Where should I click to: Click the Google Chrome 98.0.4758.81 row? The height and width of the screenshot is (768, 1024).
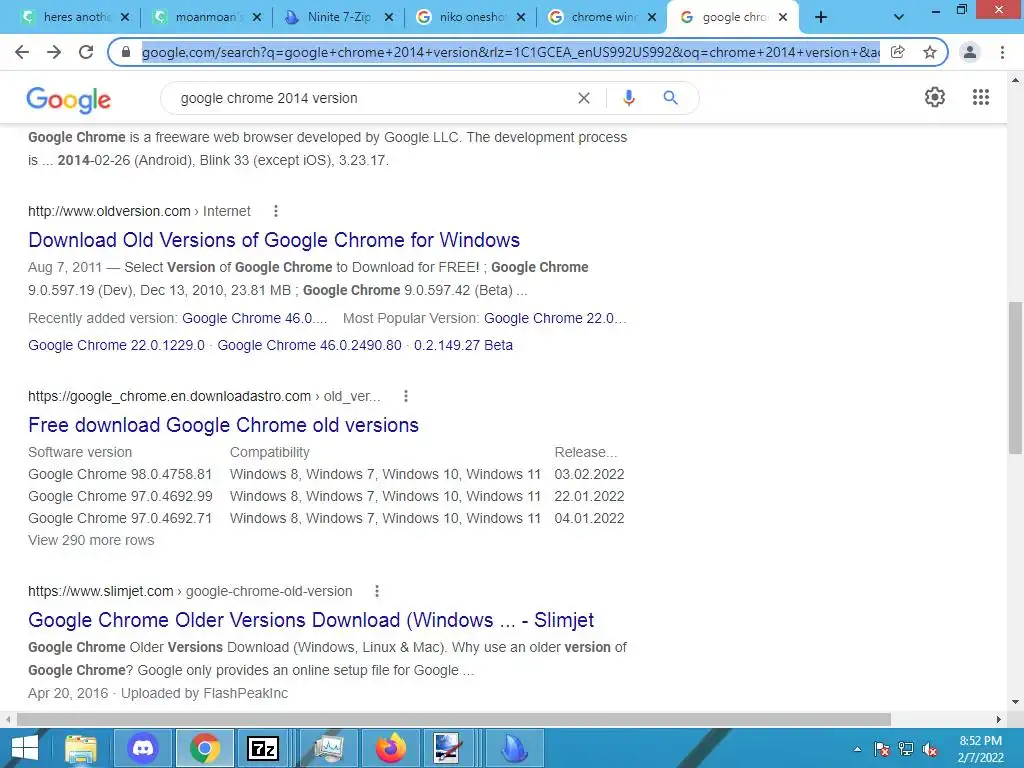tap(326, 474)
